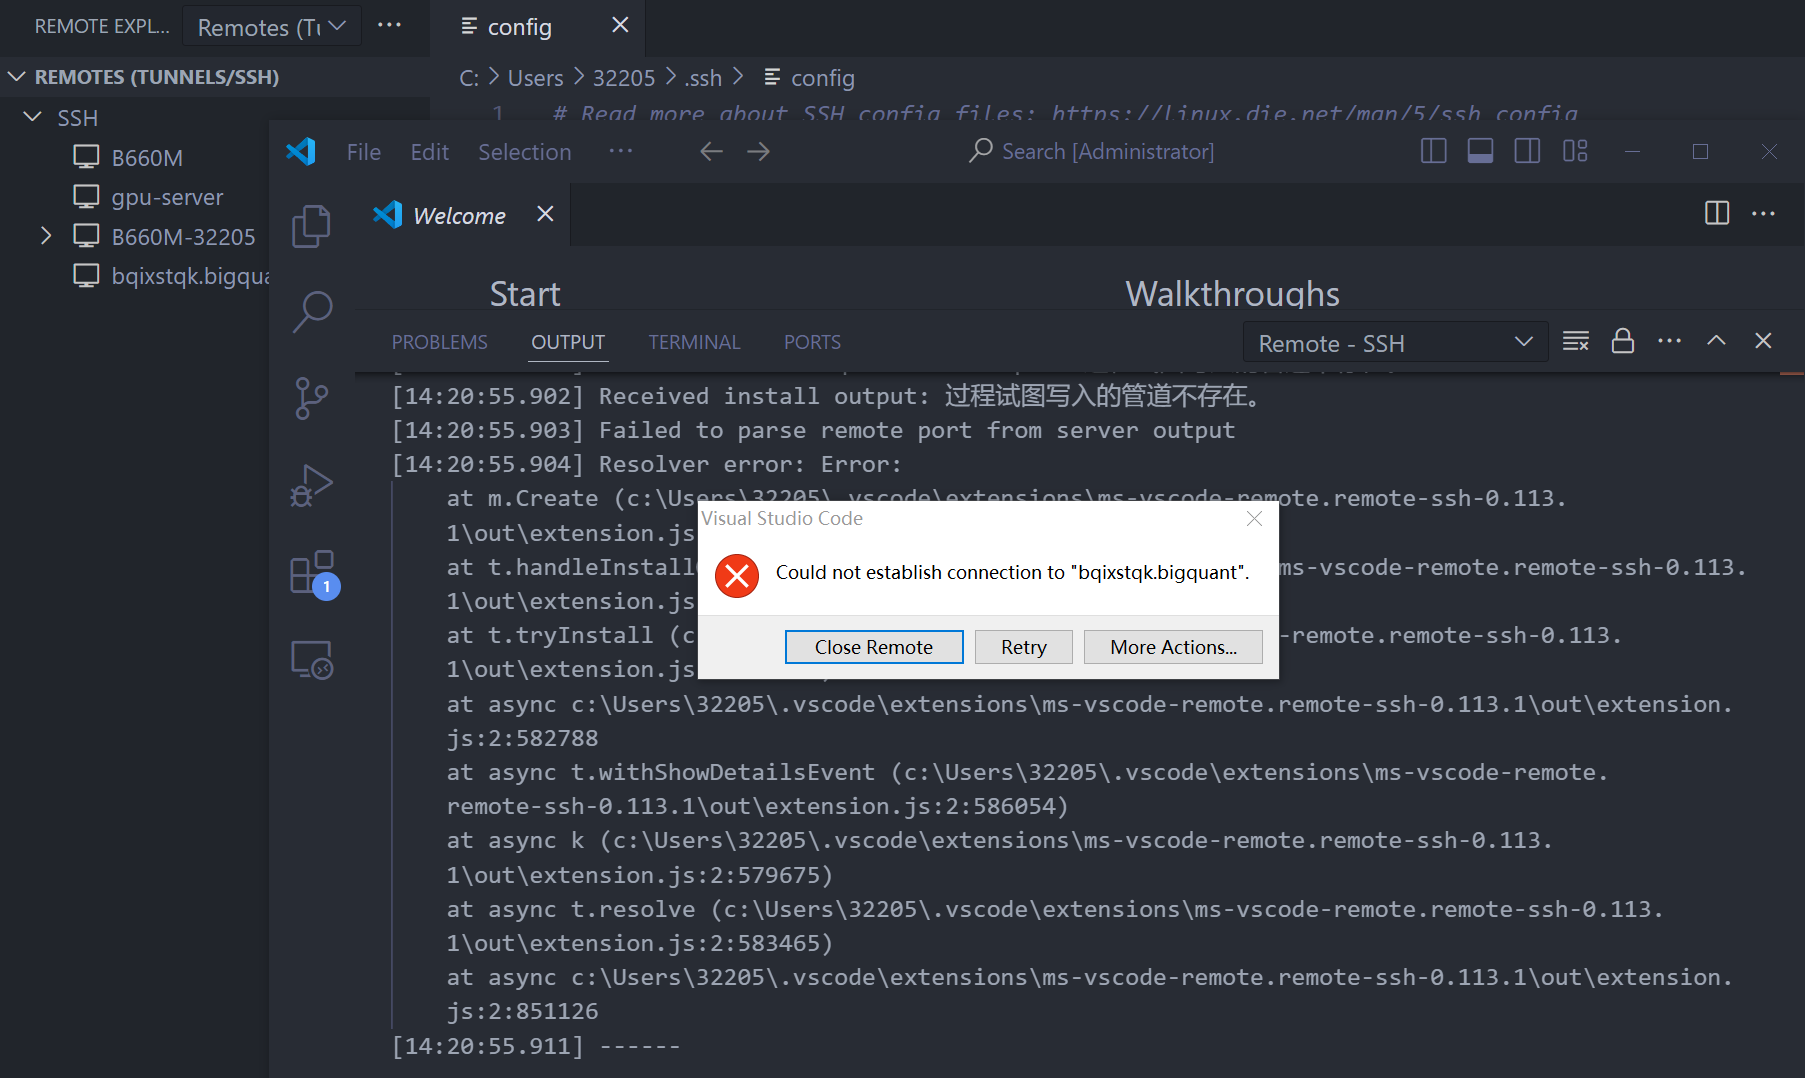Expand the B660M-32205 SSH host

click(x=46, y=236)
